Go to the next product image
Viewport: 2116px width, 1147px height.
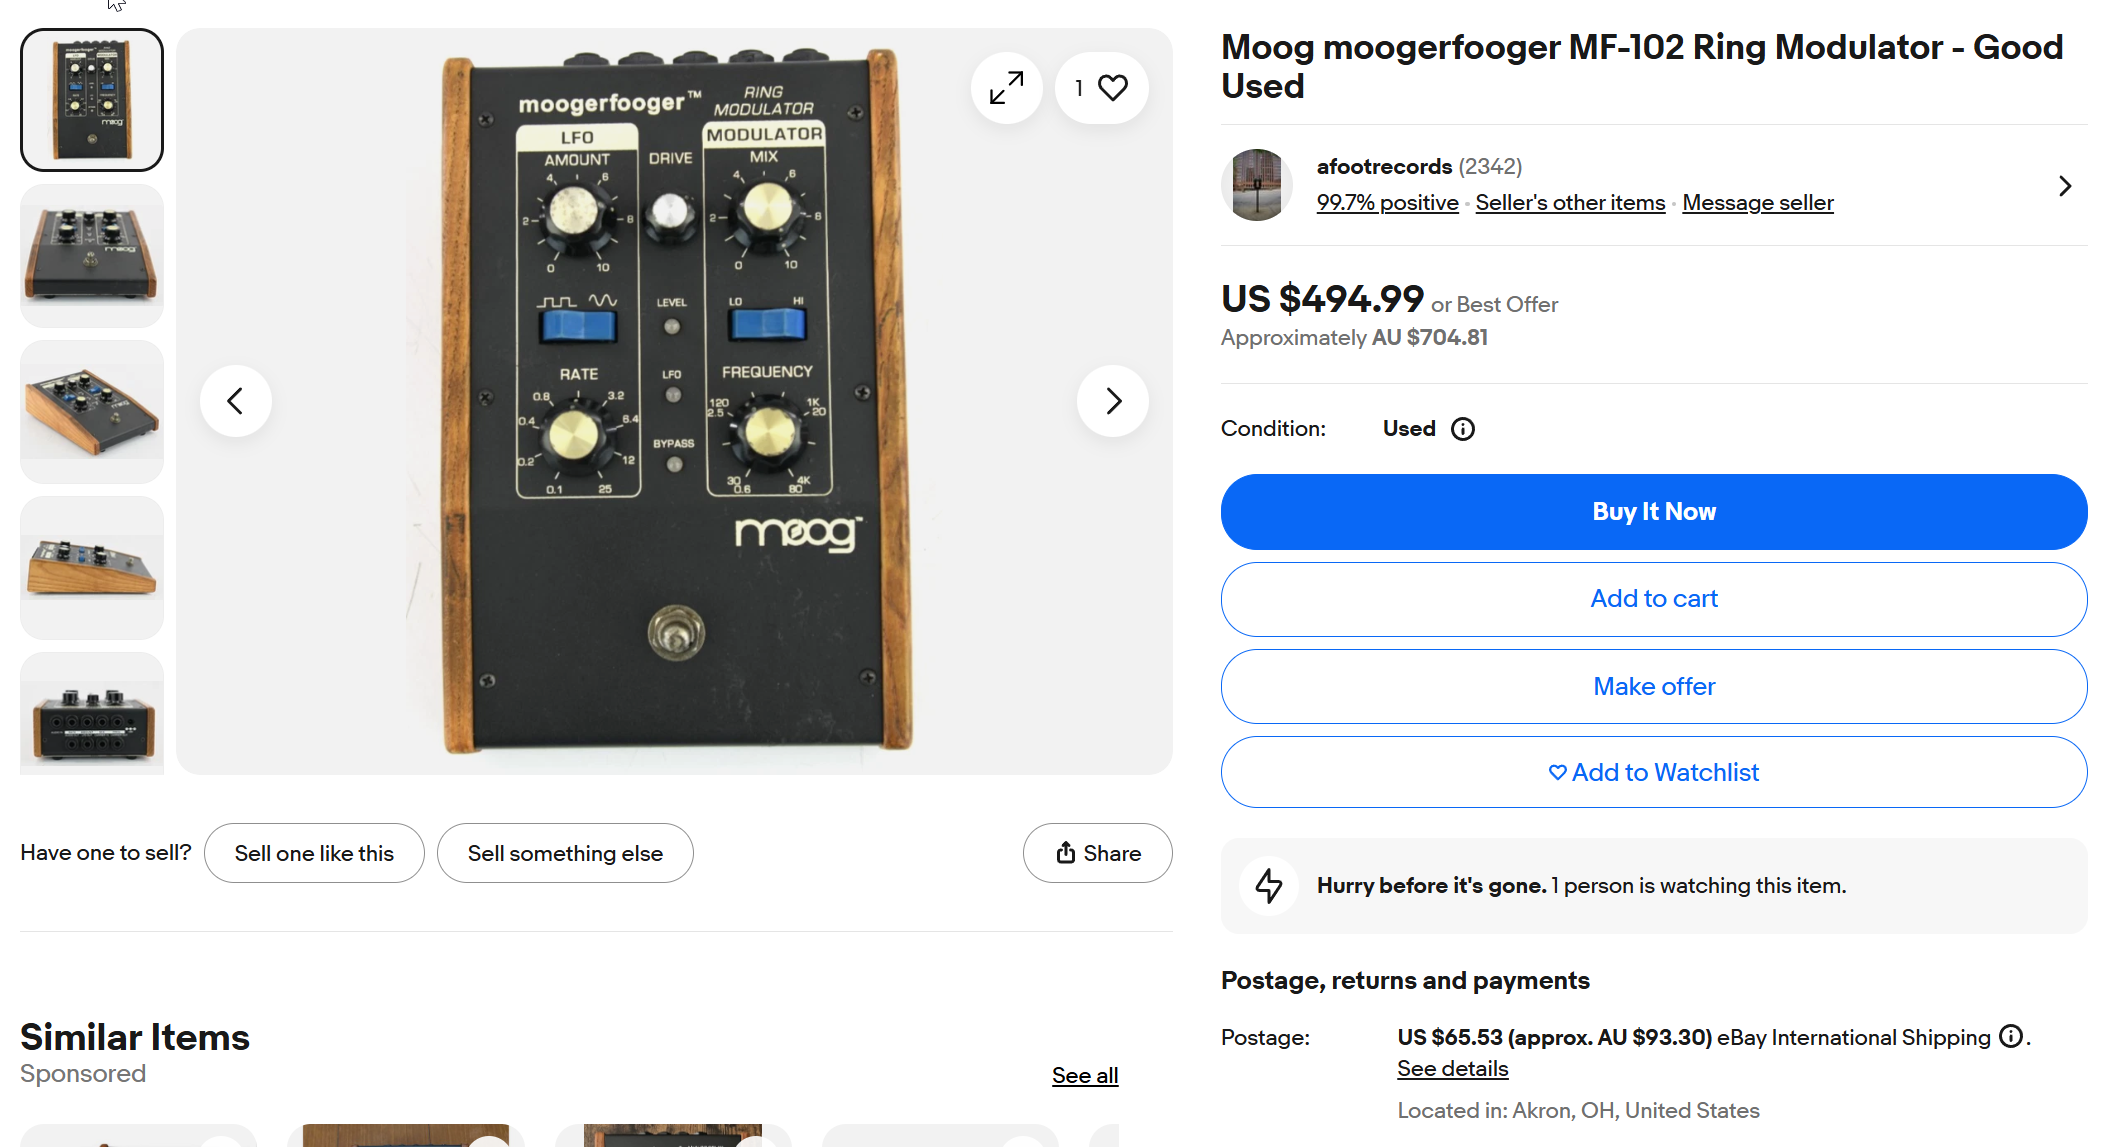pyautogui.click(x=1112, y=401)
